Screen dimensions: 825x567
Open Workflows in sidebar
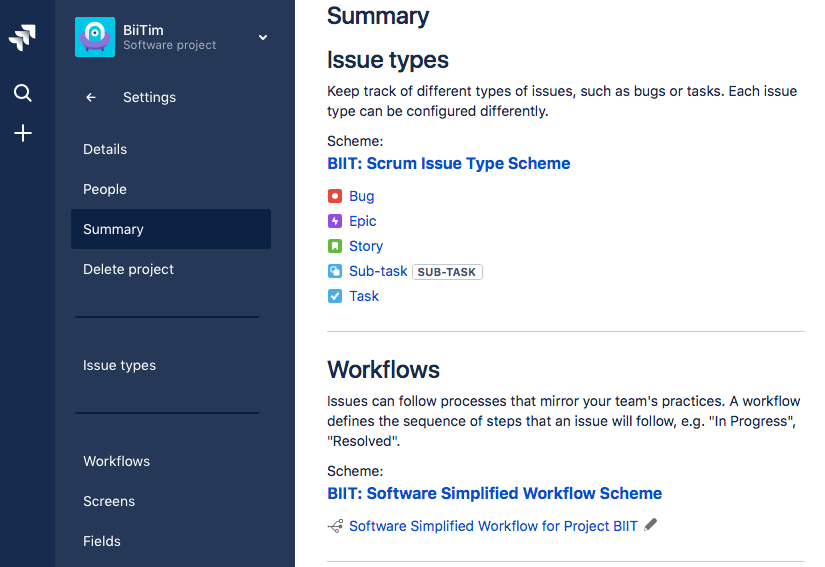tap(116, 461)
